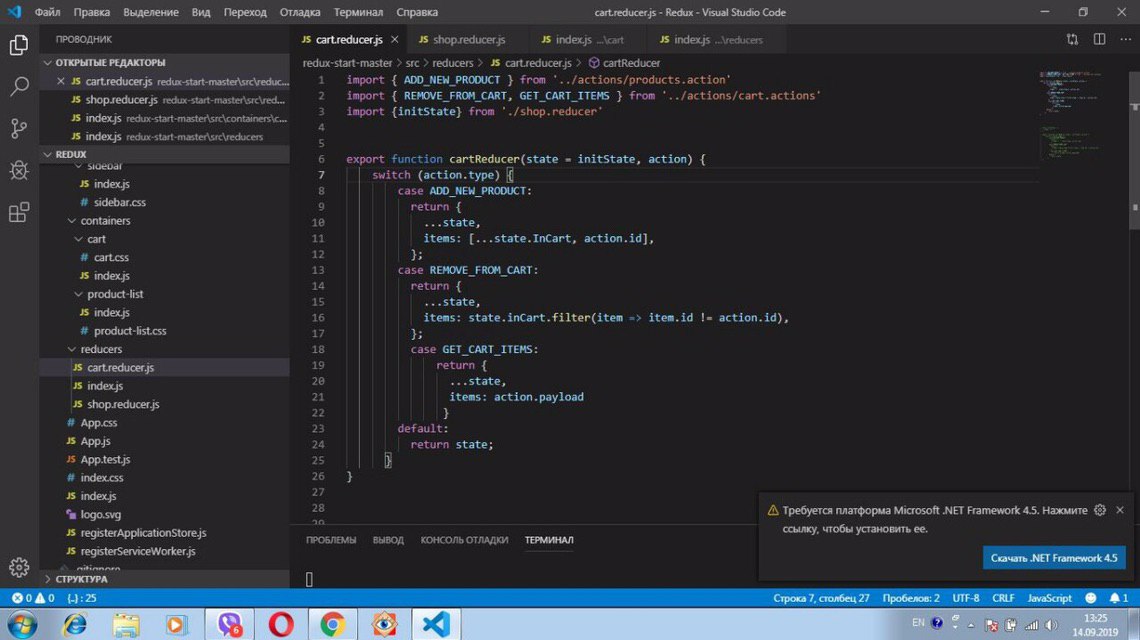This screenshot has width=1140, height=640.
Task: Close the cart.reducer.js editor tab
Action: (395, 40)
